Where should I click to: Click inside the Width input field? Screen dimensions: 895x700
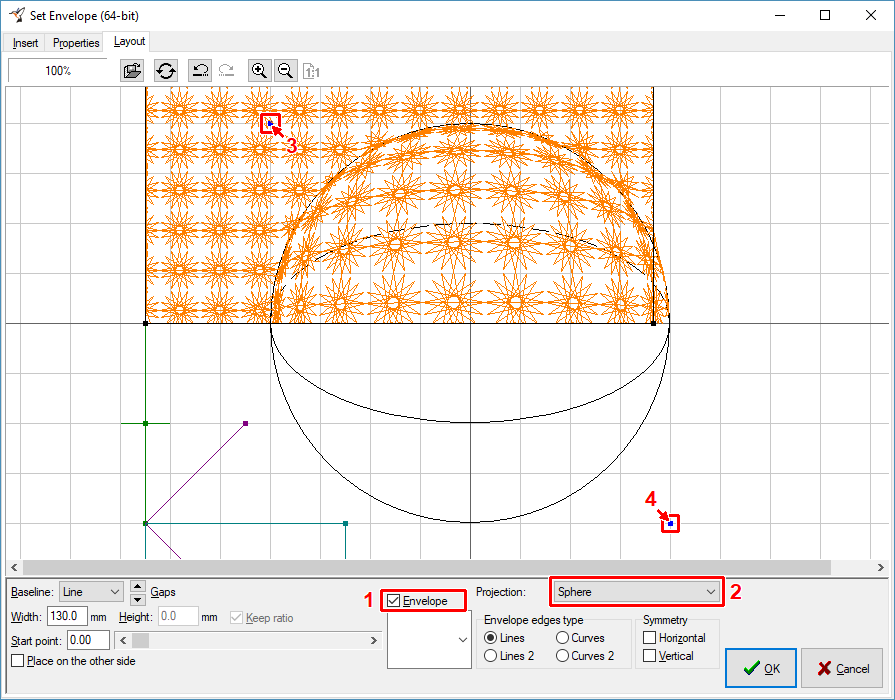click(67, 616)
